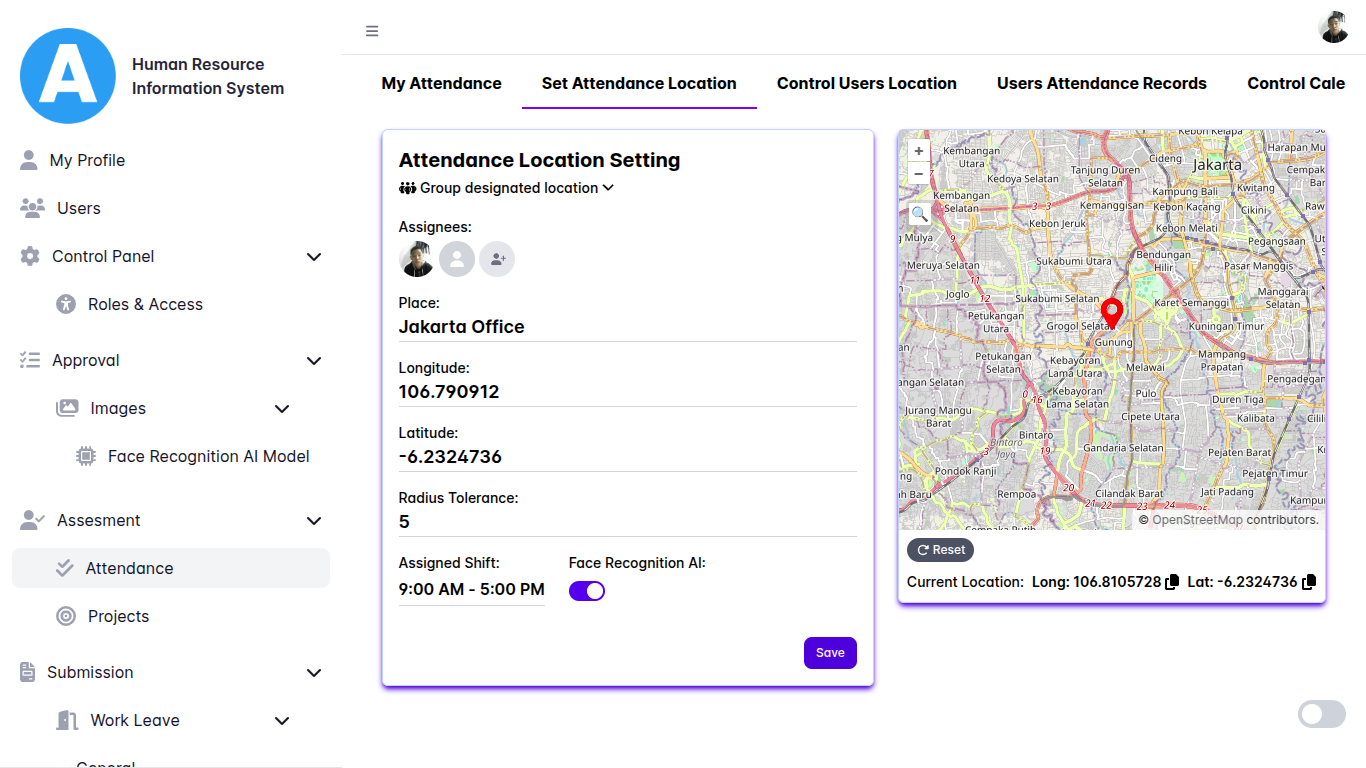1366x768 pixels.
Task: Click the Face Recognition AI Model chip icon
Action: pos(86,456)
